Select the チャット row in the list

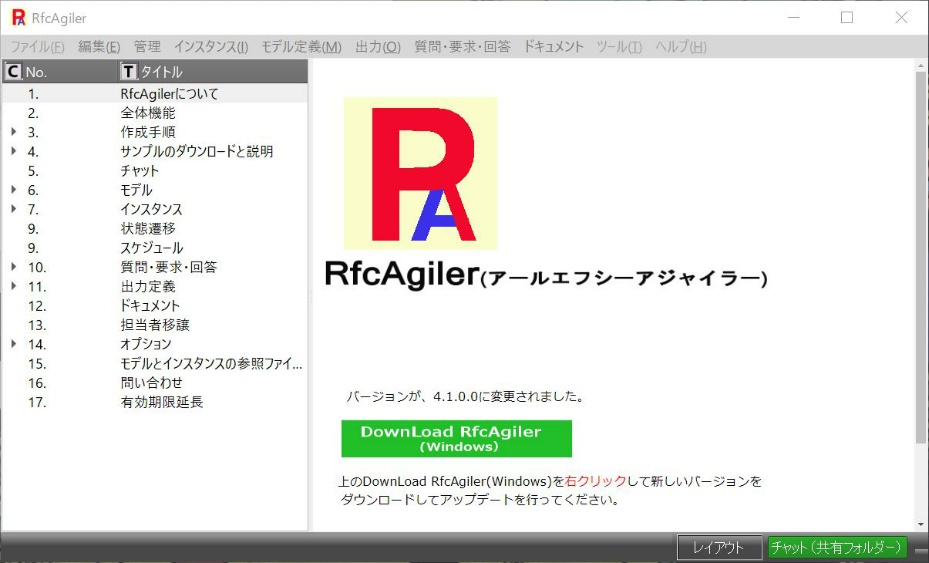pyautogui.click(x=155, y=171)
